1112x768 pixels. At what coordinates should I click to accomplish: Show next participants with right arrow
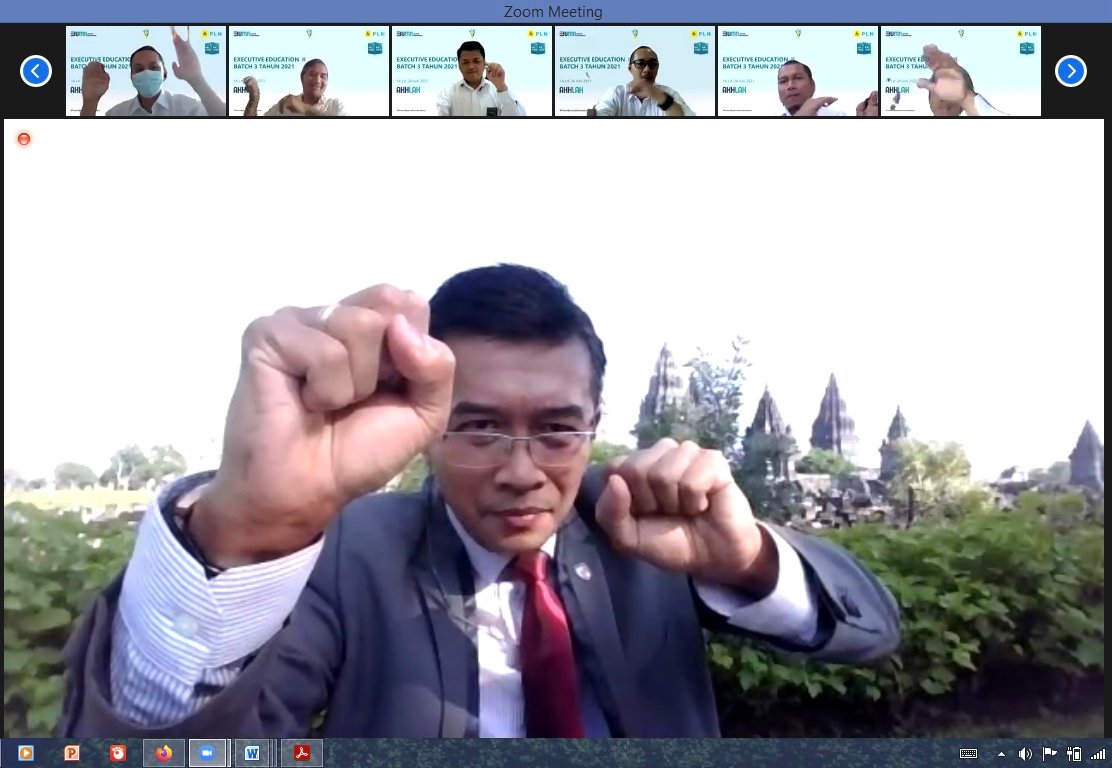point(1070,71)
